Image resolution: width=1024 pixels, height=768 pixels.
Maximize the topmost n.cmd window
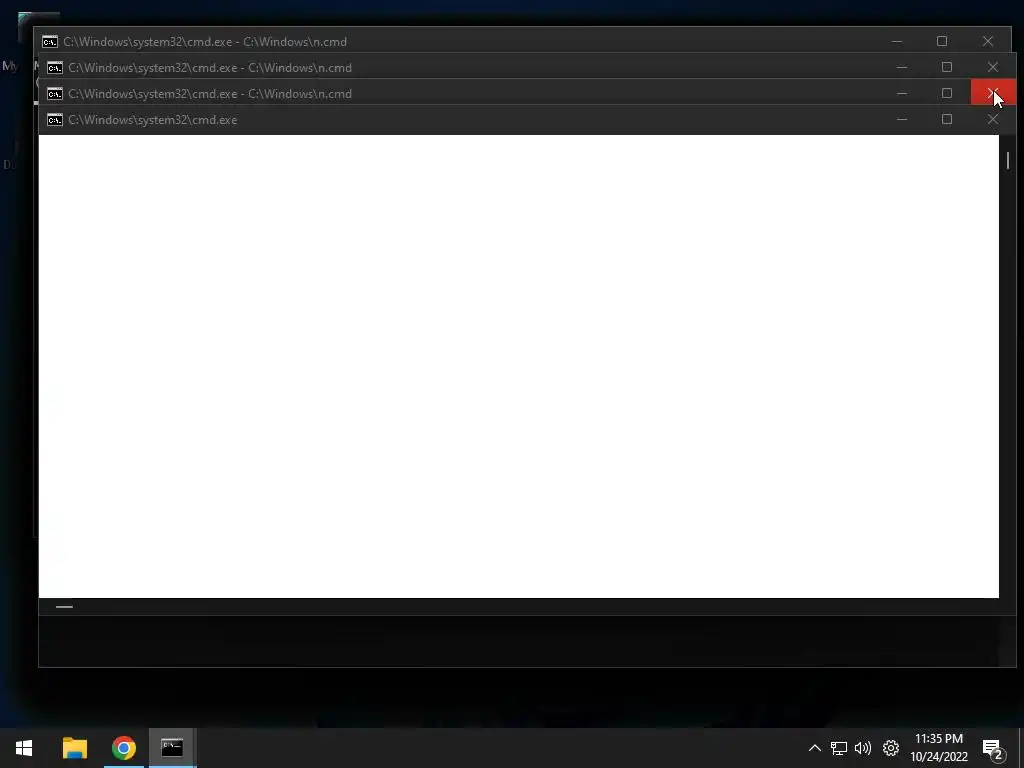pyautogui.click(x=942, y=41)
